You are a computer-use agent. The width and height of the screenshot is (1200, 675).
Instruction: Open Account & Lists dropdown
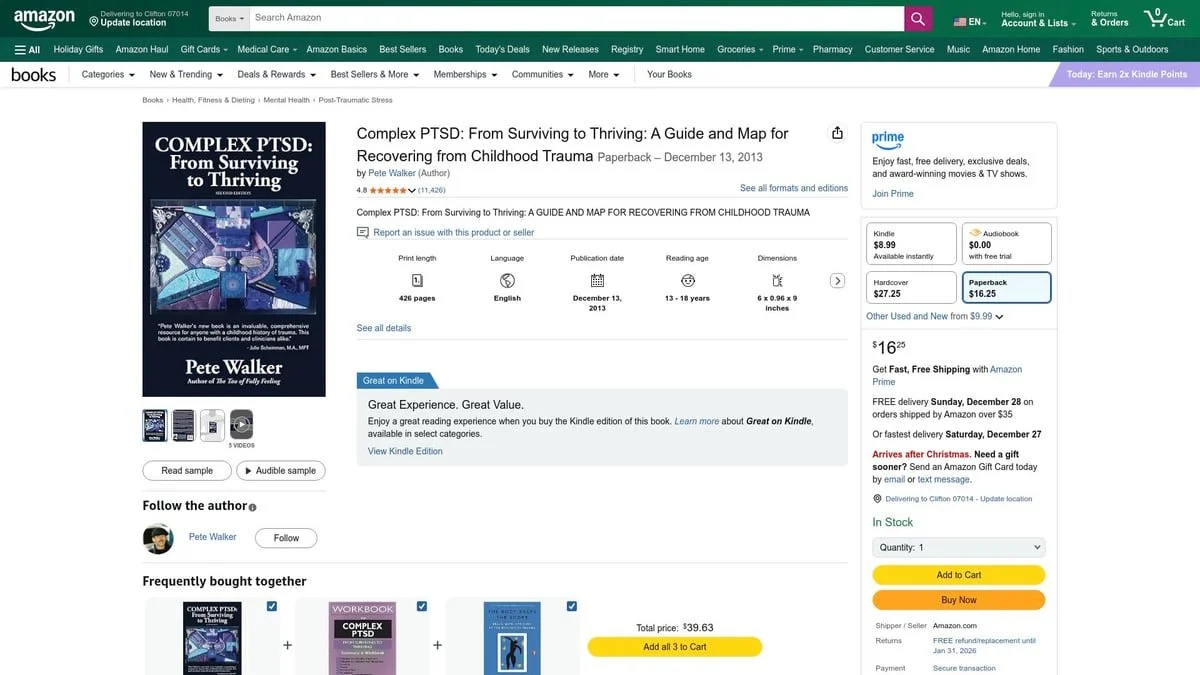(x=1038, y=19)
